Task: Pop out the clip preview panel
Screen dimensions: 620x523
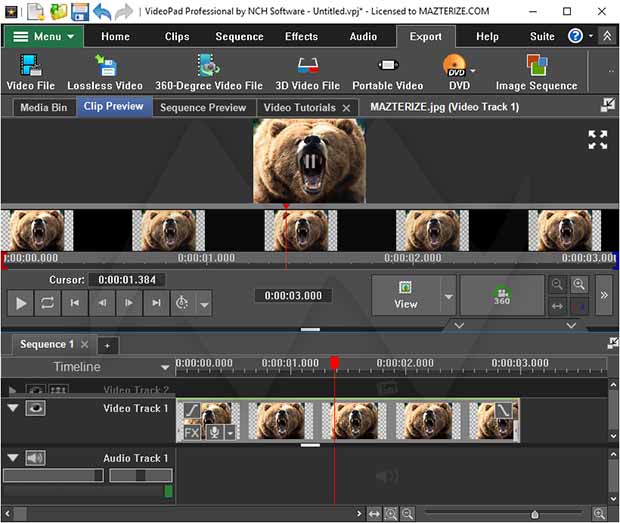Action: (x=608, y=105)
